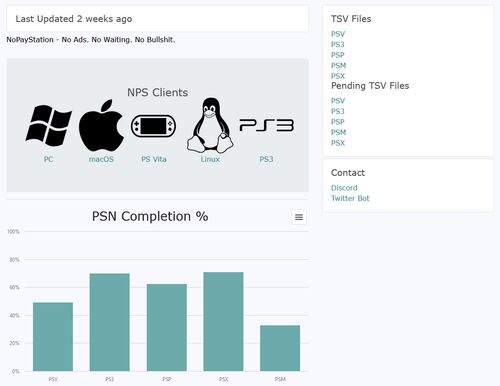The image size is (500, 386).
Task: Open the chart hamburger menu
Action: (299, 217)
